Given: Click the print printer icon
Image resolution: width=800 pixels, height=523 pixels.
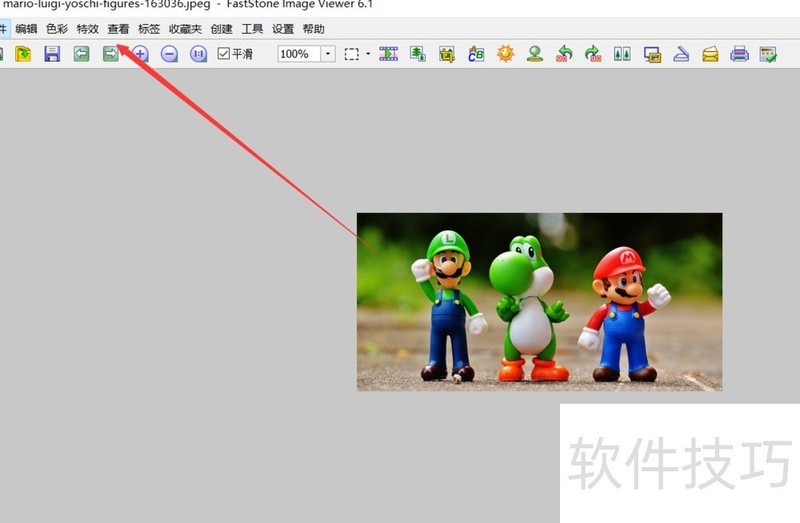Looking at the screenshot, I should pyautogui.click(x=739, y=54).
